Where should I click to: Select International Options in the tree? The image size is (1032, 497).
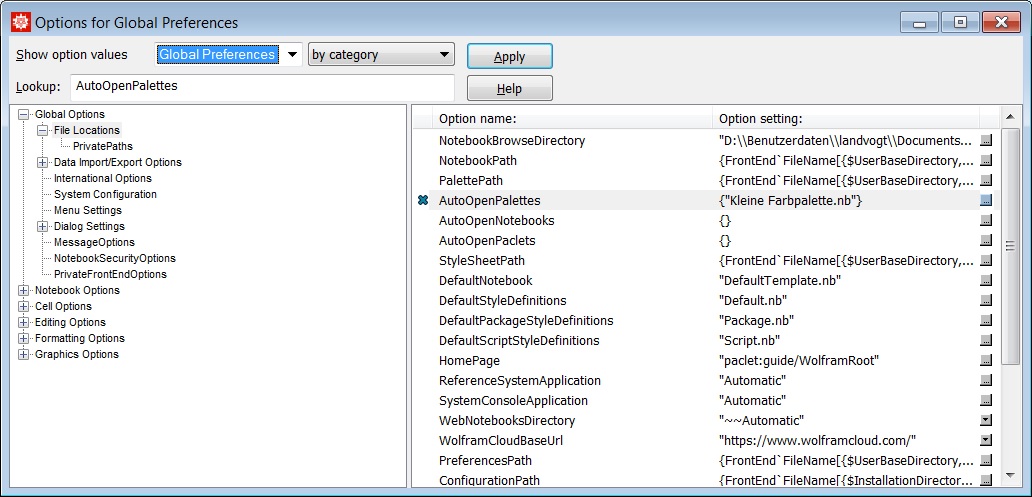click(103, 178)
